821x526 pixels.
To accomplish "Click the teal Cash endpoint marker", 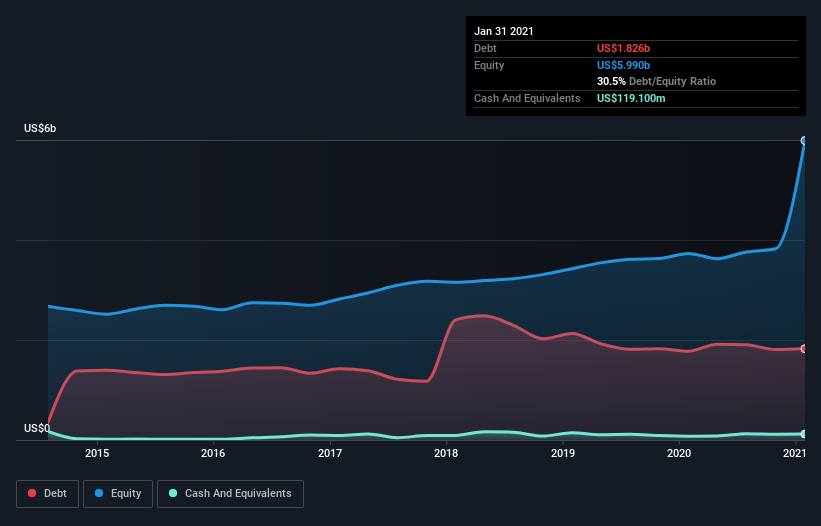I will tap(804, 434).
